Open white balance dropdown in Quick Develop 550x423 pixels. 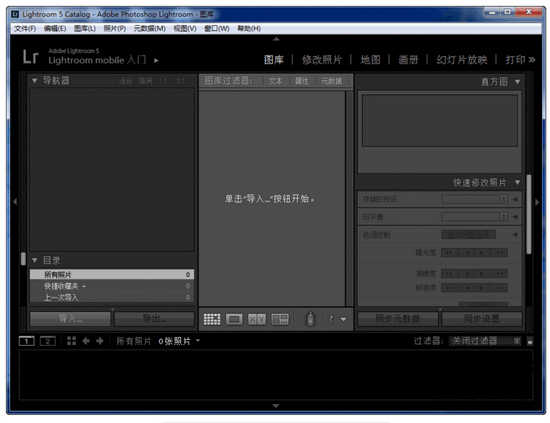pyautogui.click(x=475, y=217)
